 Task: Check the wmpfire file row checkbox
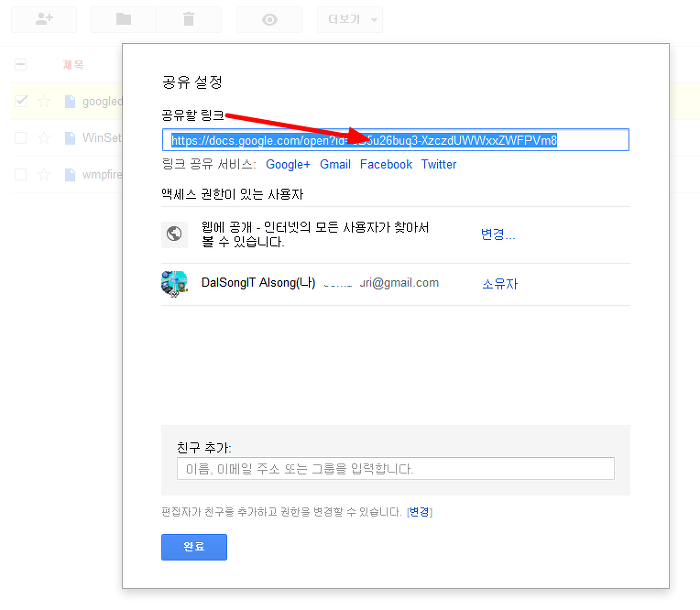point(21,174)
